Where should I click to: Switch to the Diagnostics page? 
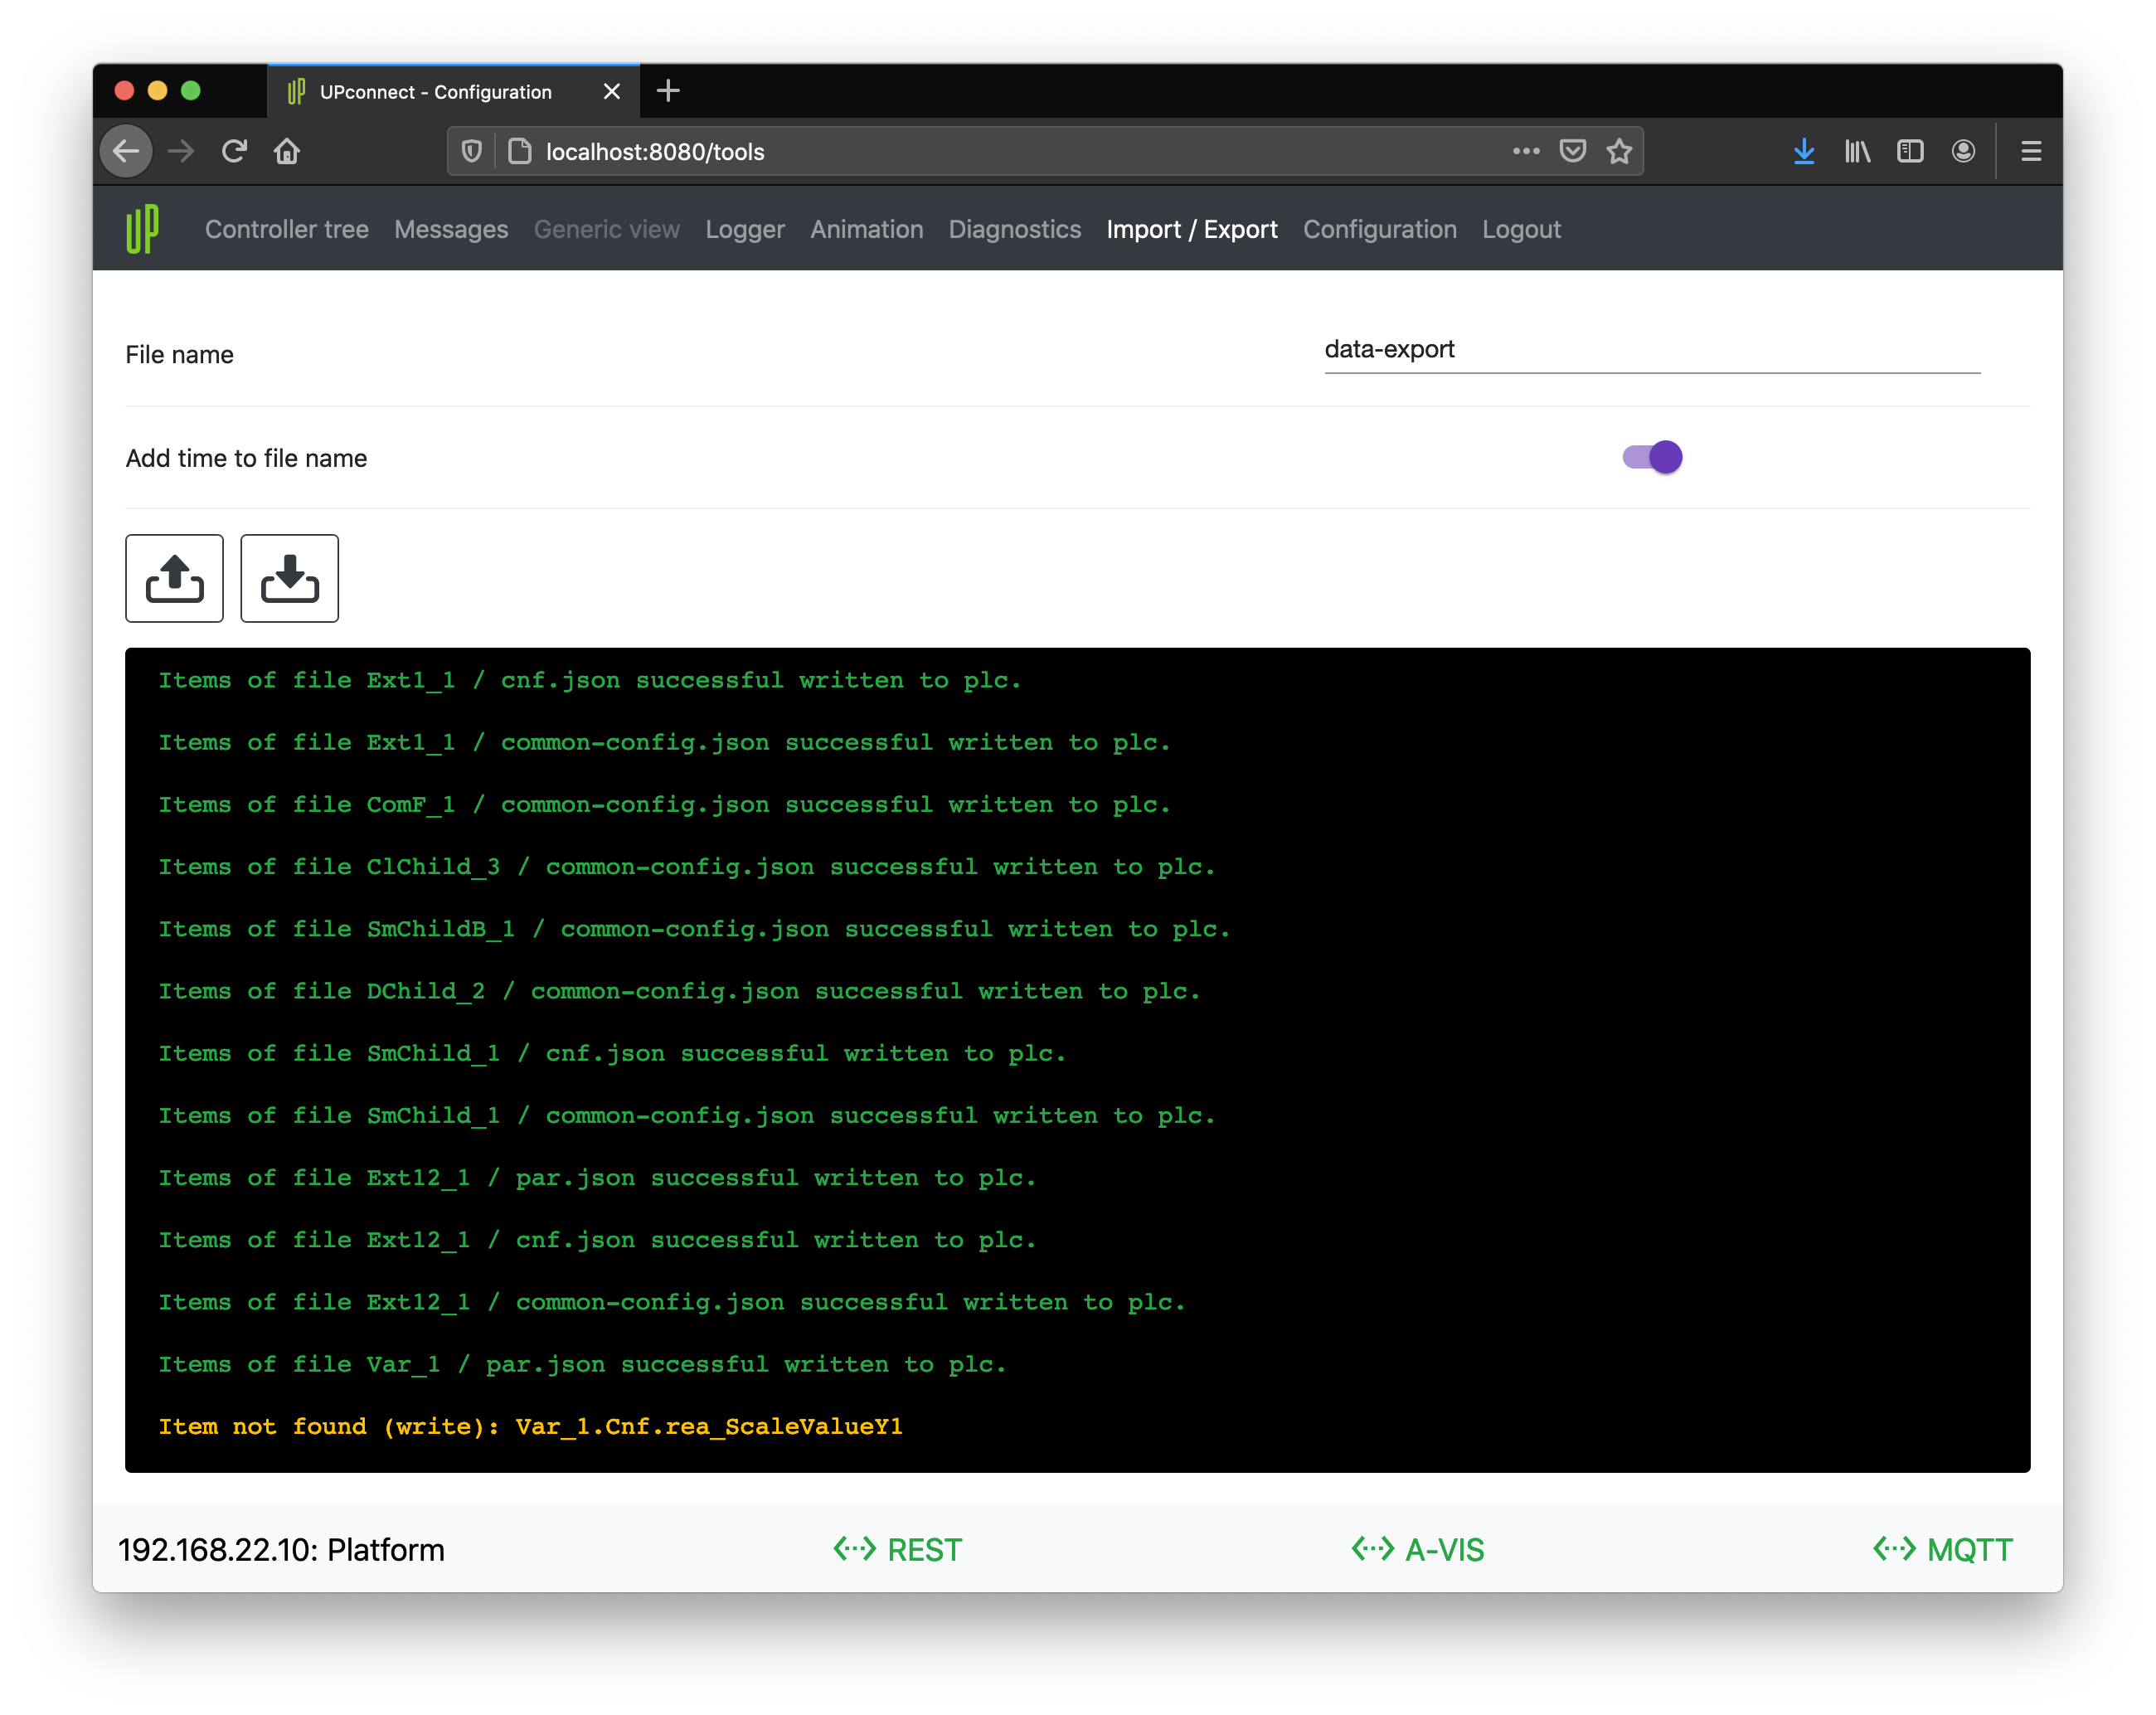pos(1014,229)
